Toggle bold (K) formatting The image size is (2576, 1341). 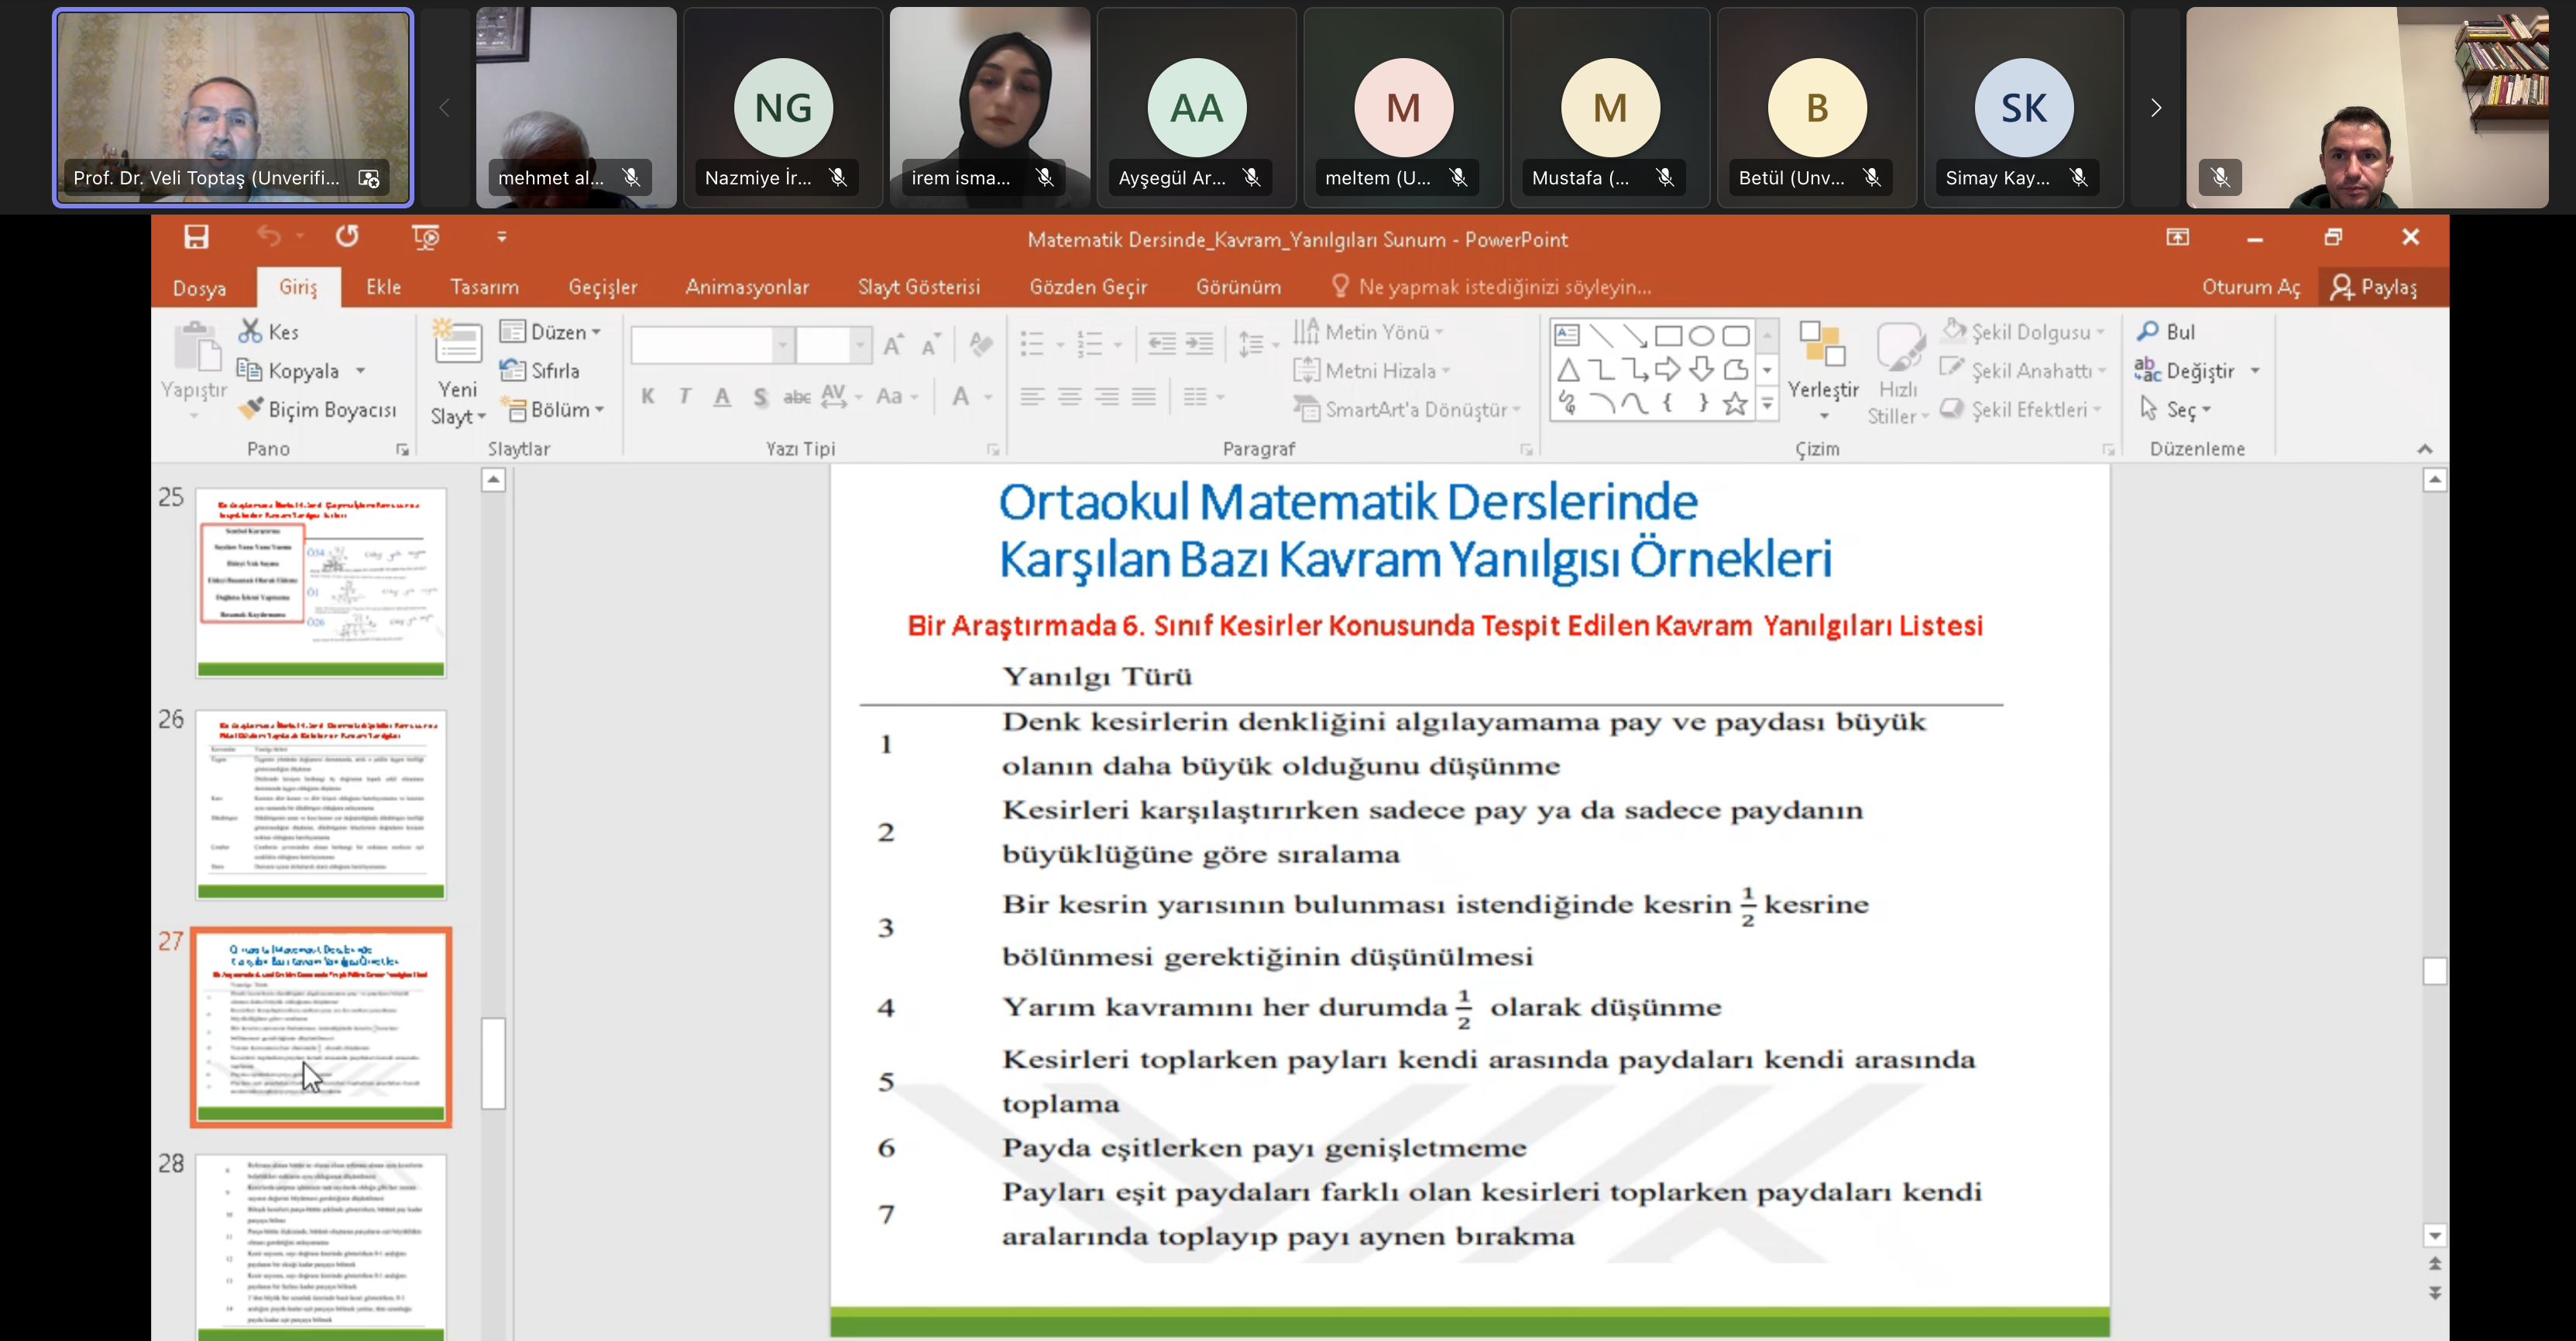click(648, 396)
